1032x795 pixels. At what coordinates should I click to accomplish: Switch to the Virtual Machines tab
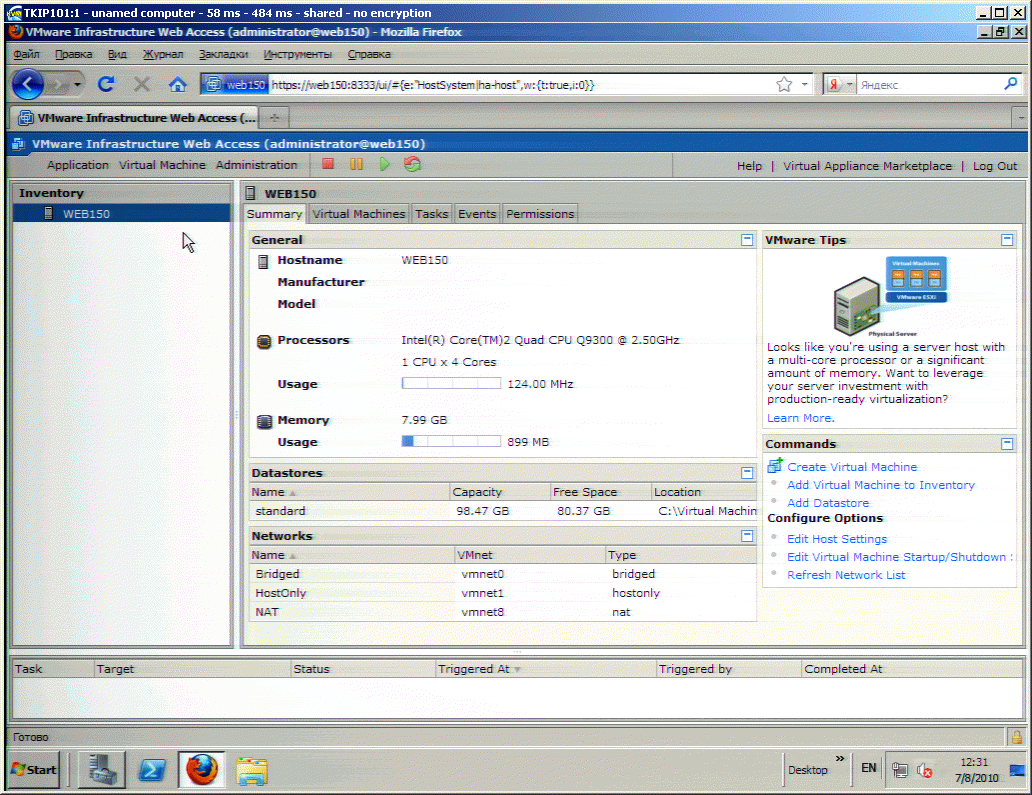click(x=359, y=213)
